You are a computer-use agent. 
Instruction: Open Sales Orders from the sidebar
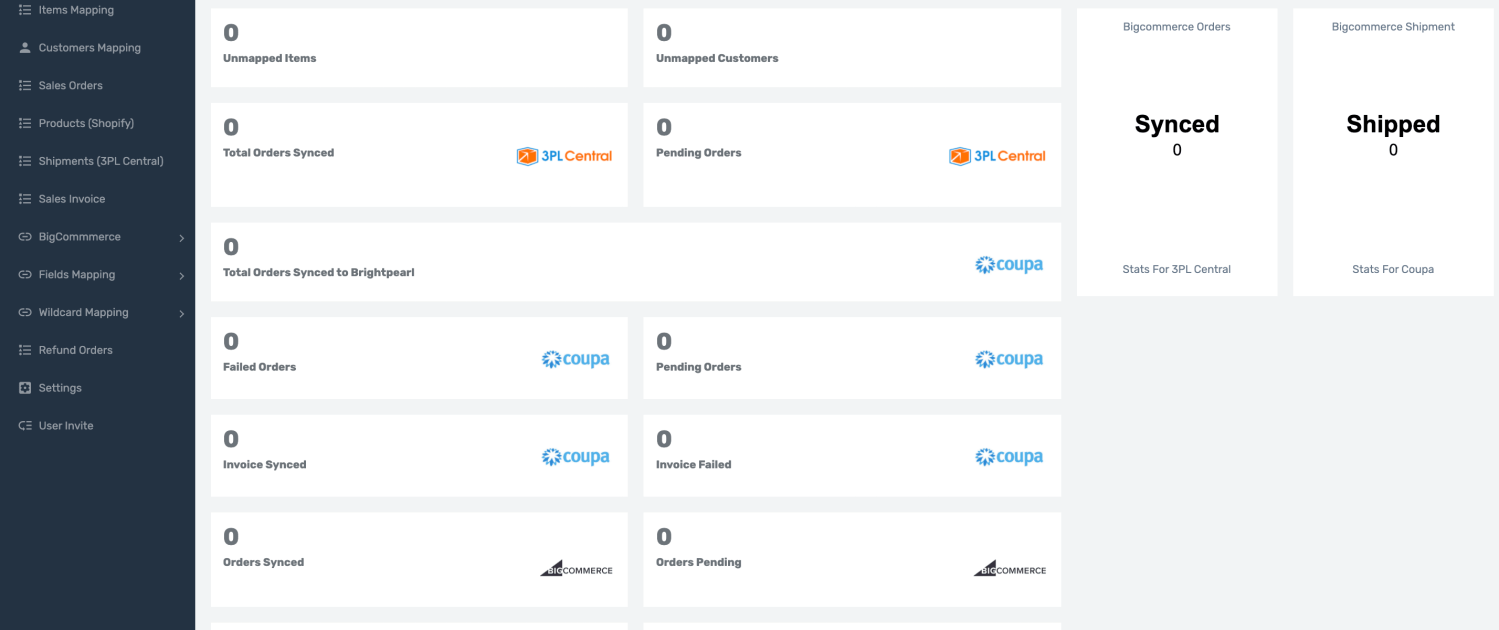pos(70,86)
